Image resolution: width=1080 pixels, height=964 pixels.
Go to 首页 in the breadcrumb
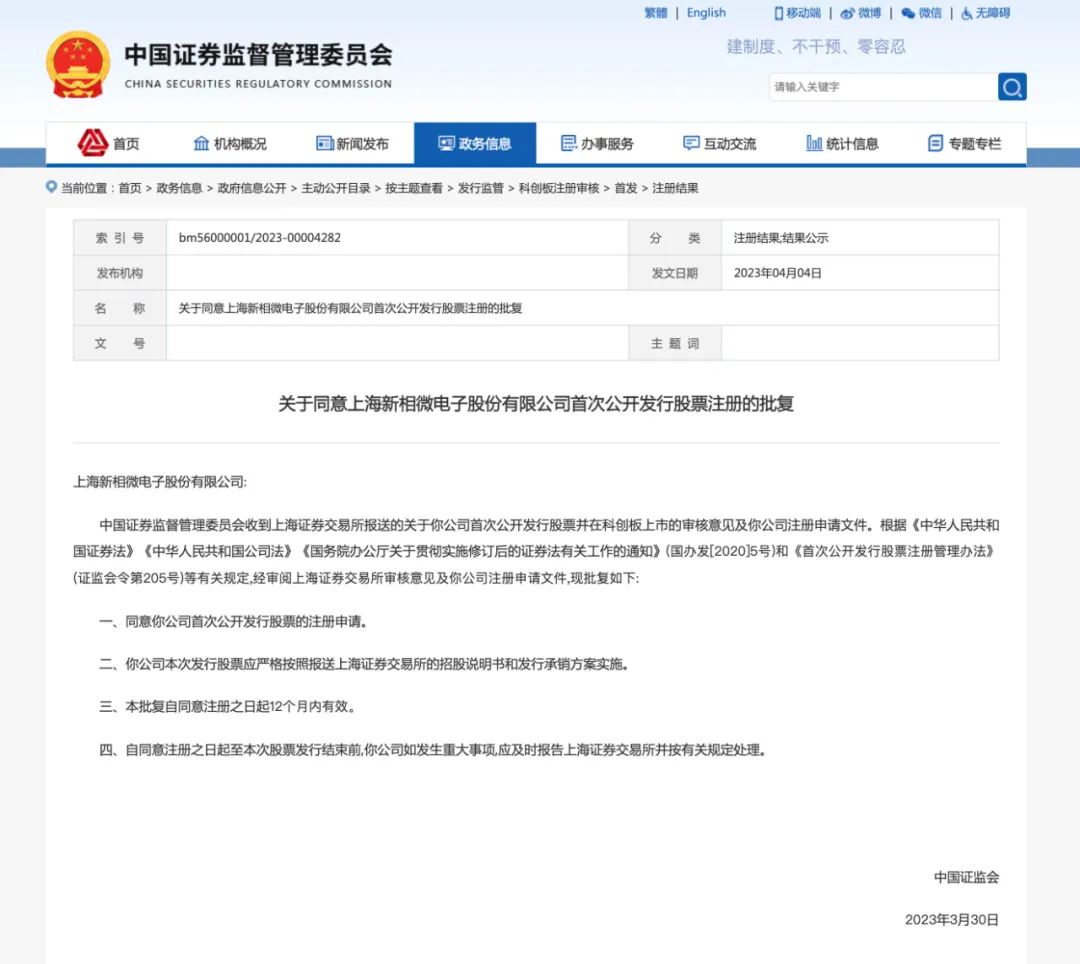pyautogui.click(x=129, y=188)
